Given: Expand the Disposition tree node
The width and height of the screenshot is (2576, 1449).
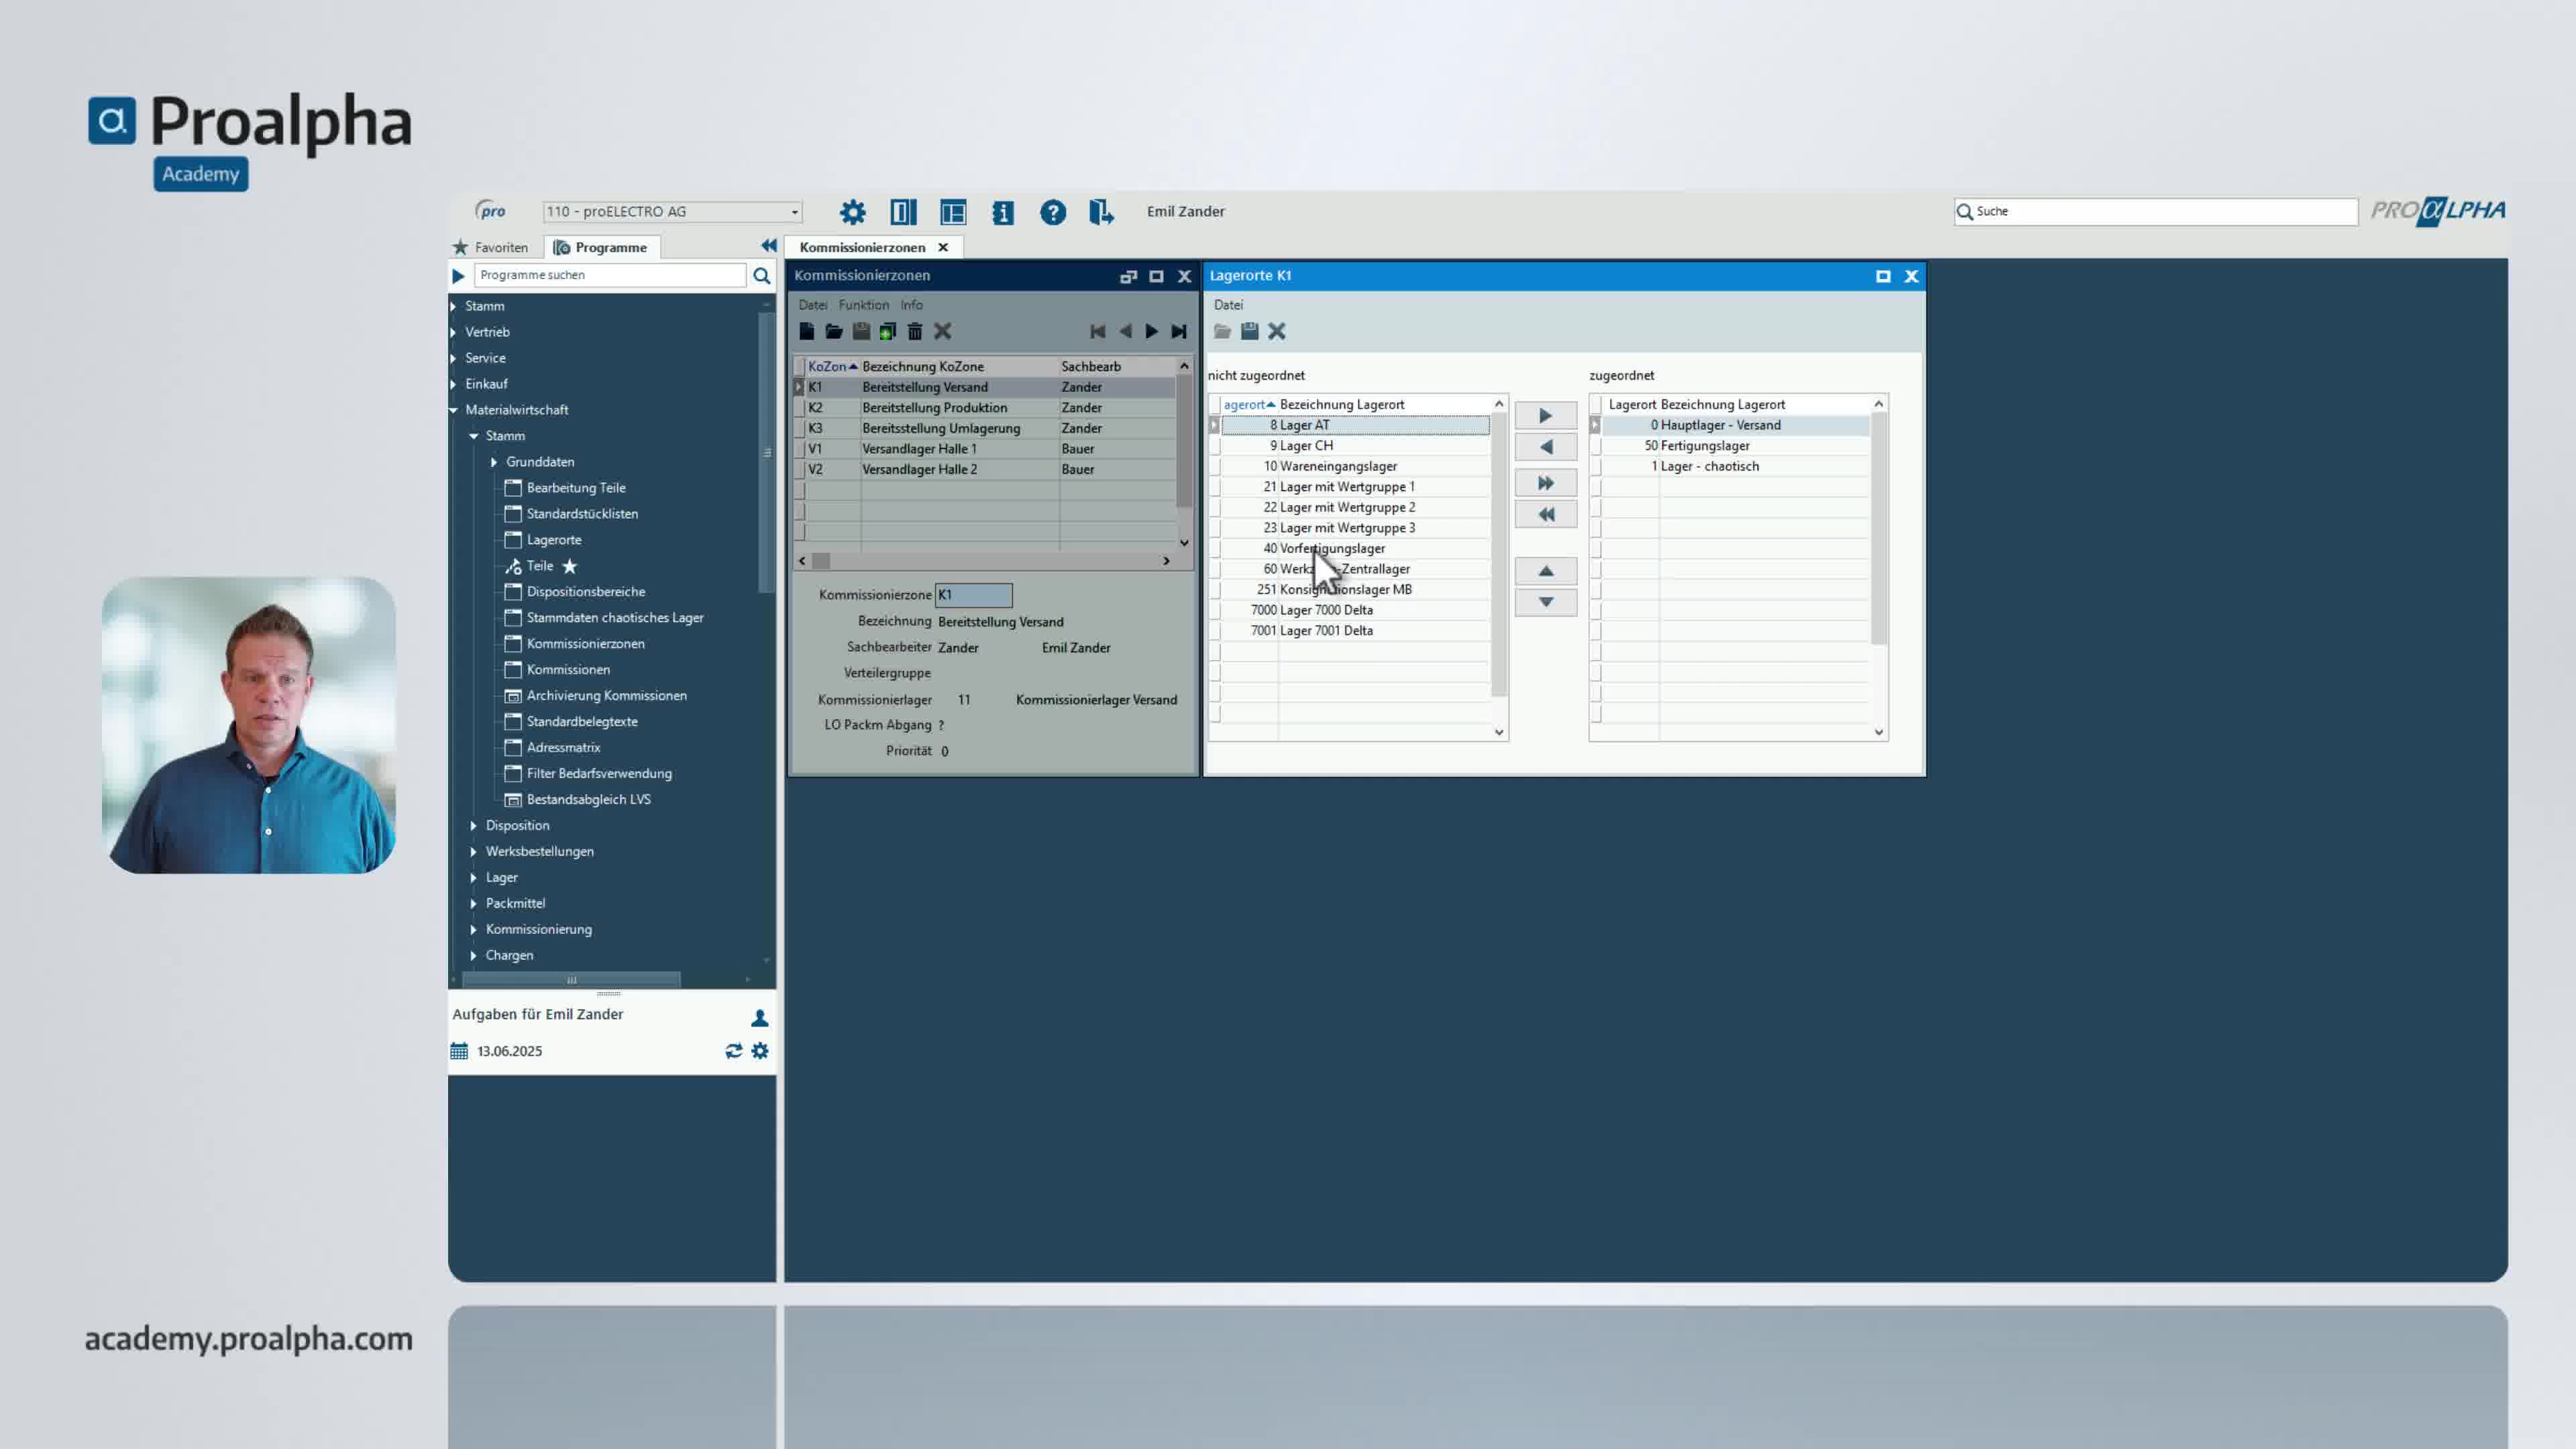Looking at the screenshot, I should 473,825.
